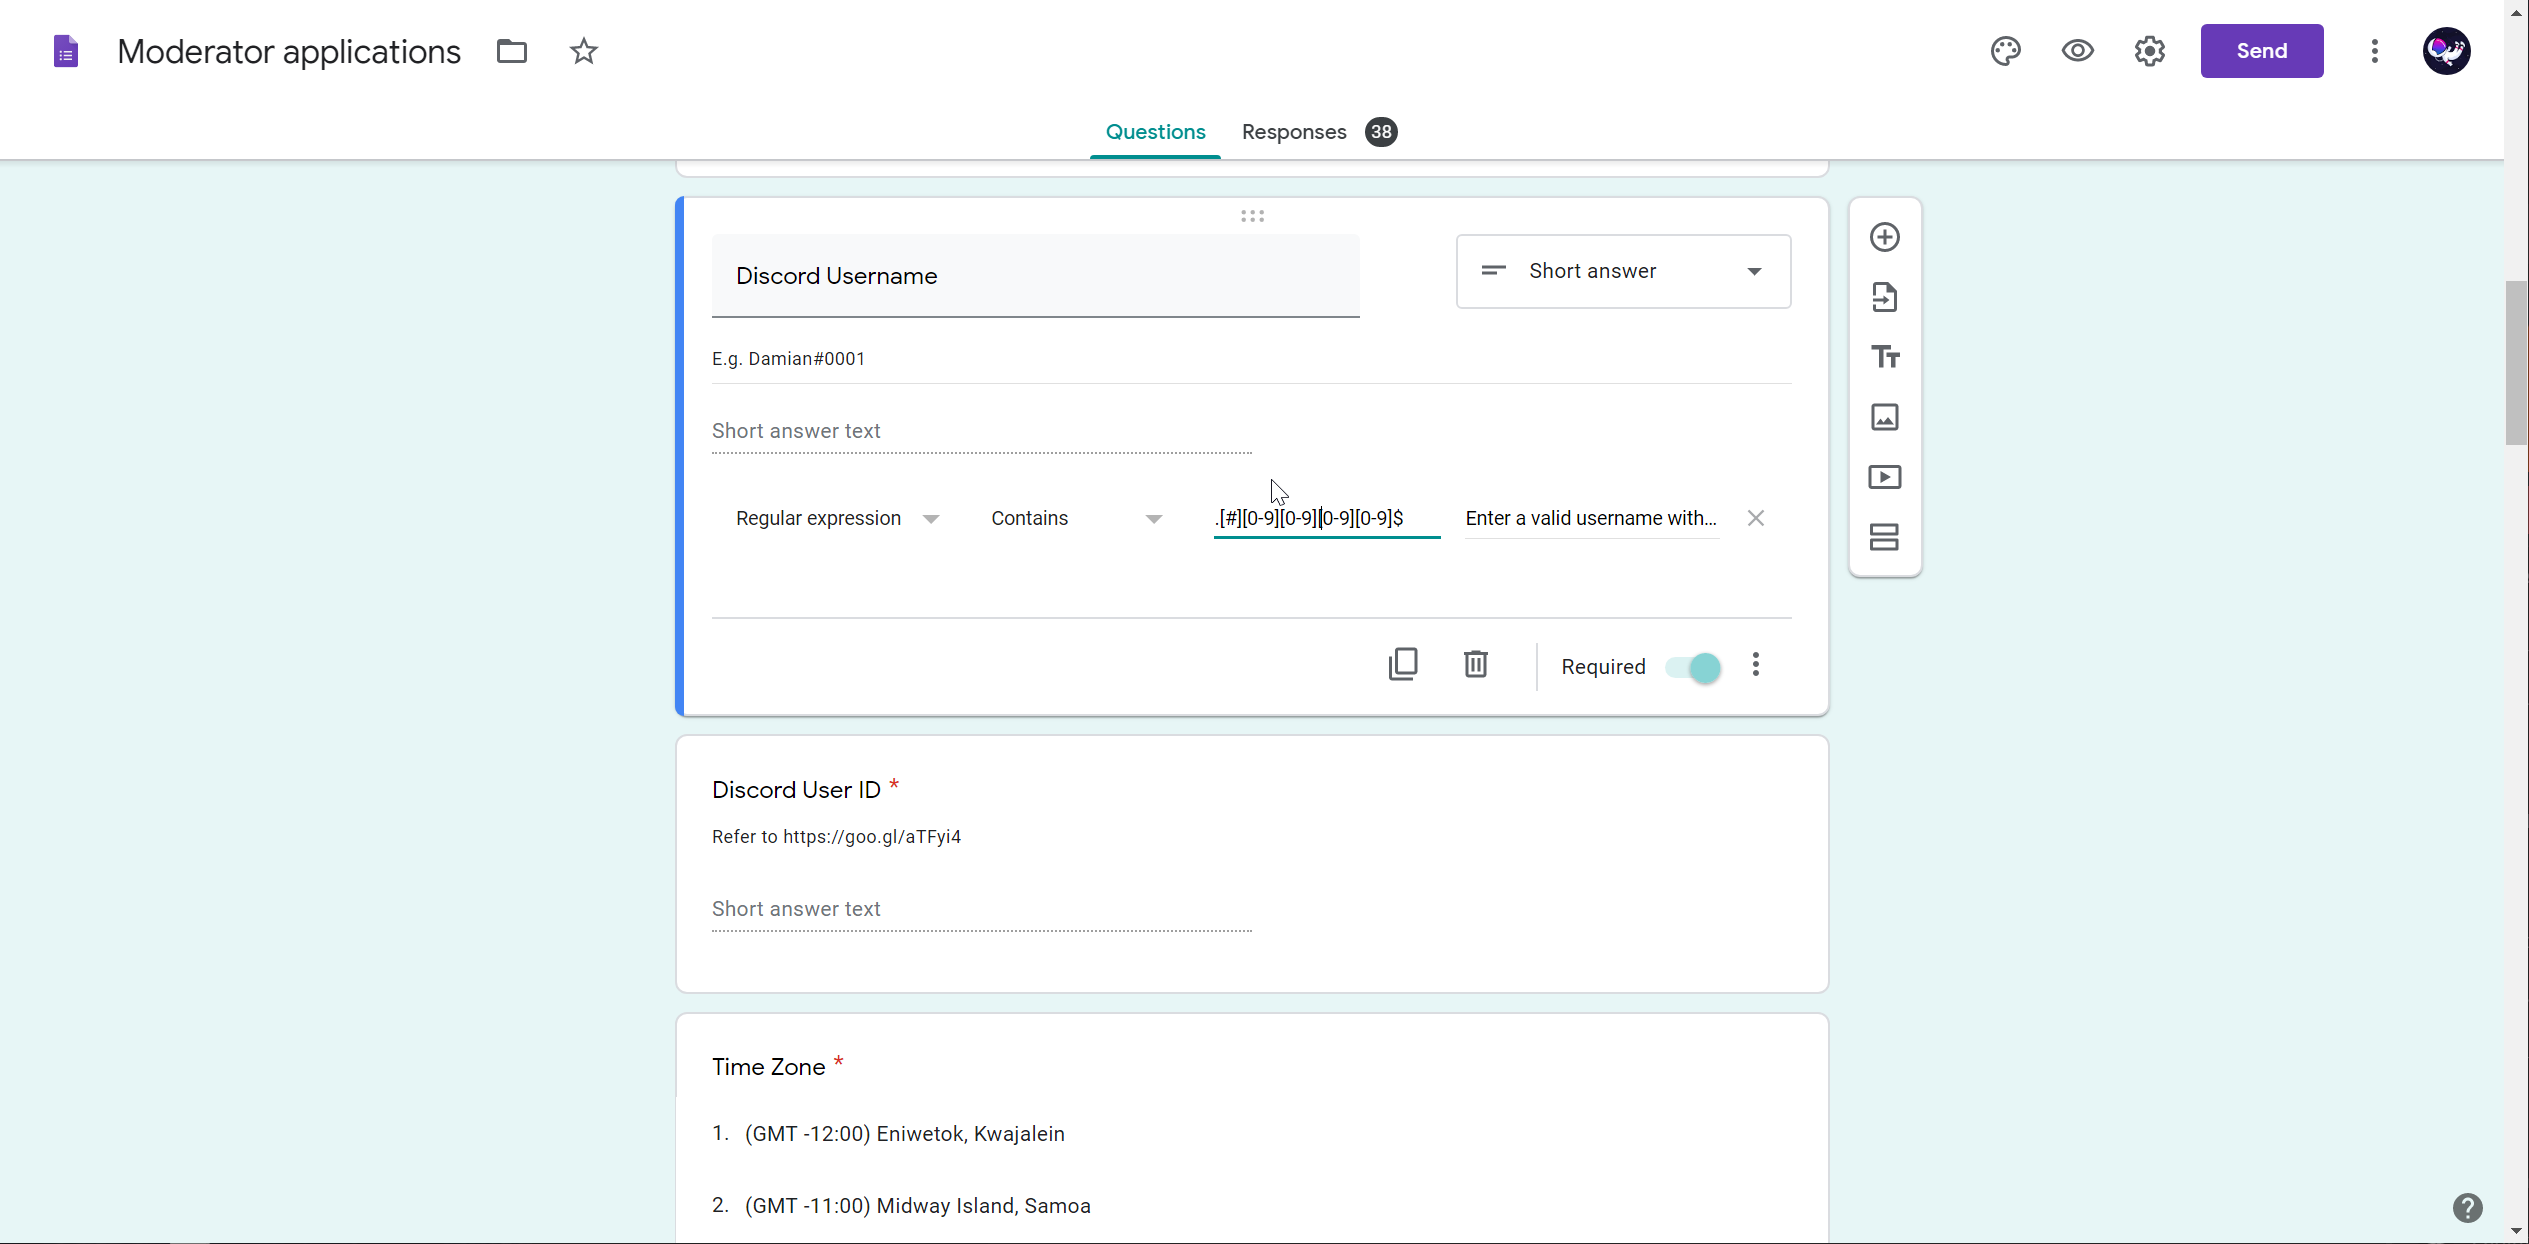The width and height of the screenshot is (2529, 1244).
Task: Open the Contains condition dropdown
Action: (1075, 518)
